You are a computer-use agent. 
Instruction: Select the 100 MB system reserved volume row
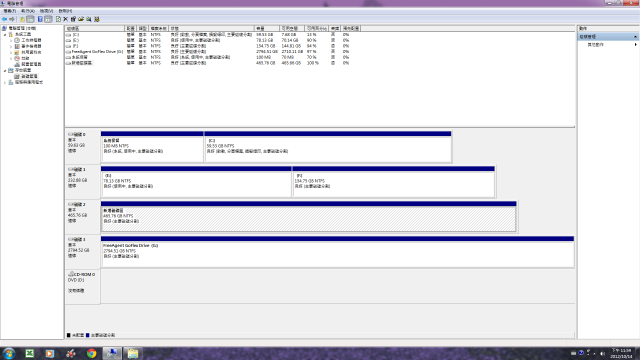tap(208, 58)
